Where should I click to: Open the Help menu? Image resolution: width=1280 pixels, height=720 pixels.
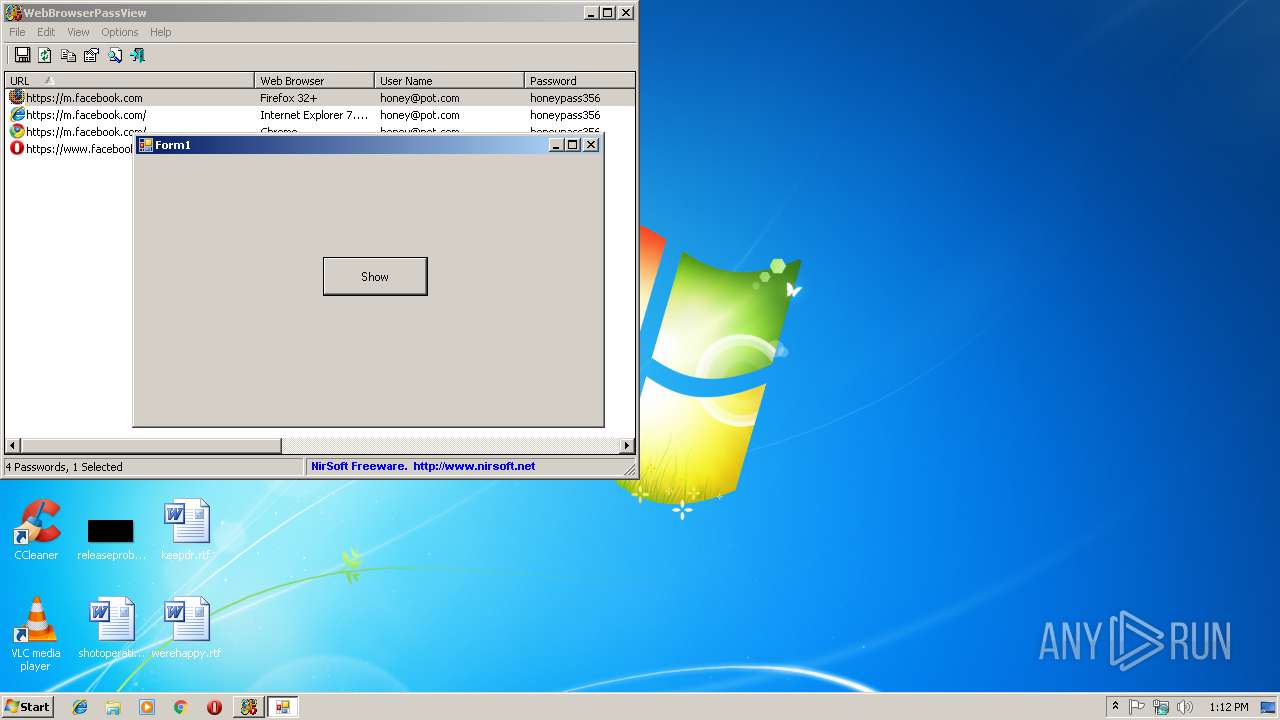[x=161, y=32]
